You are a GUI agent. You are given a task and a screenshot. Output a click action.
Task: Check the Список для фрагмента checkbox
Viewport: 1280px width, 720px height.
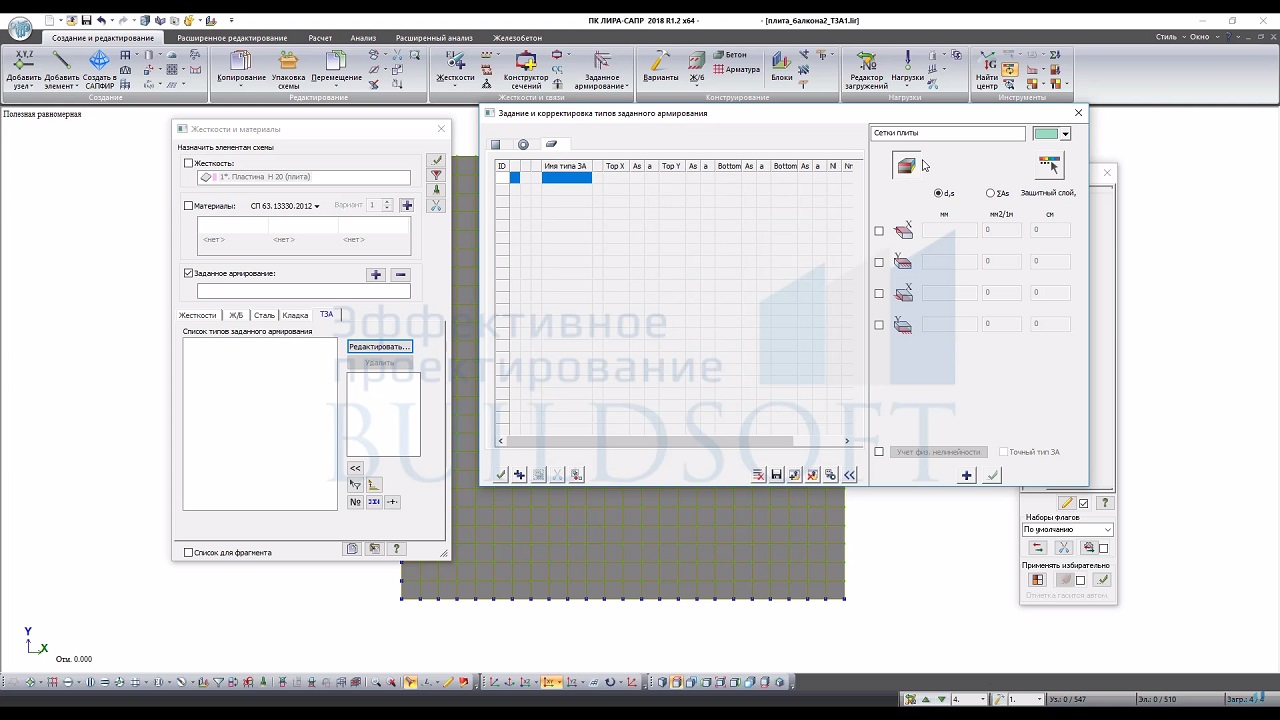188,552
